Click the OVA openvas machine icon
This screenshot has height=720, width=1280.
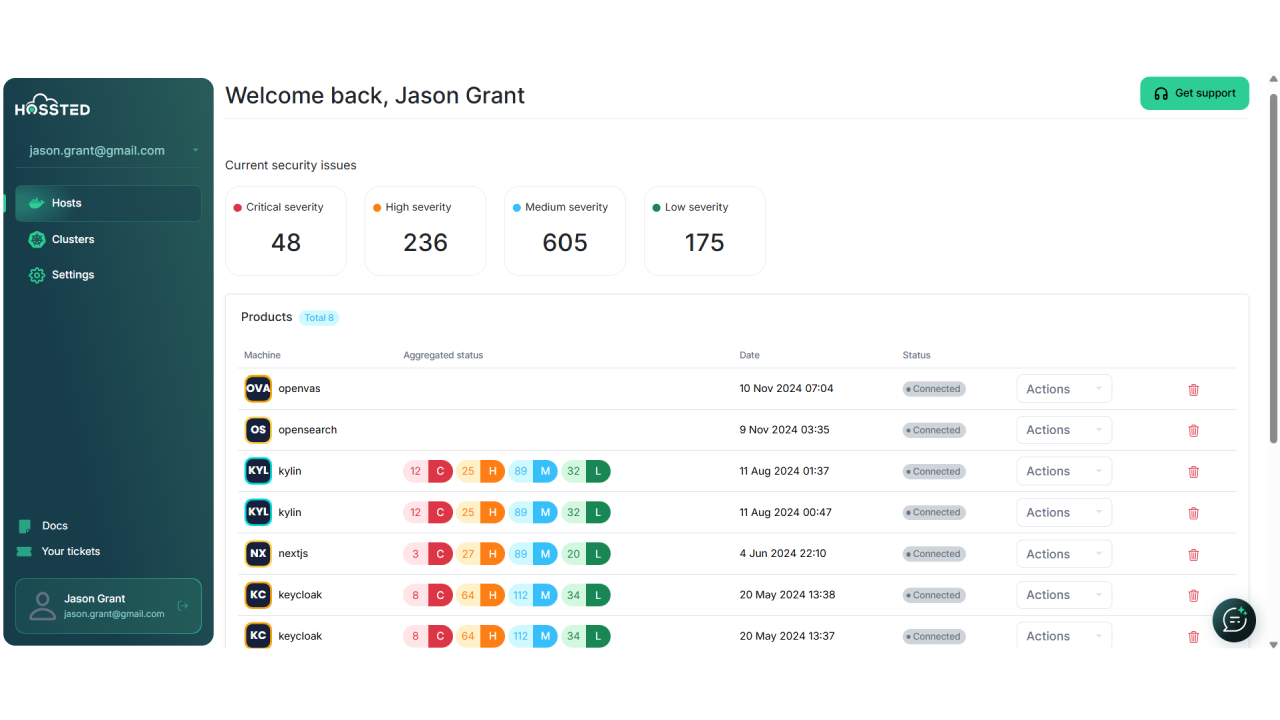click(x=258, y=389)
